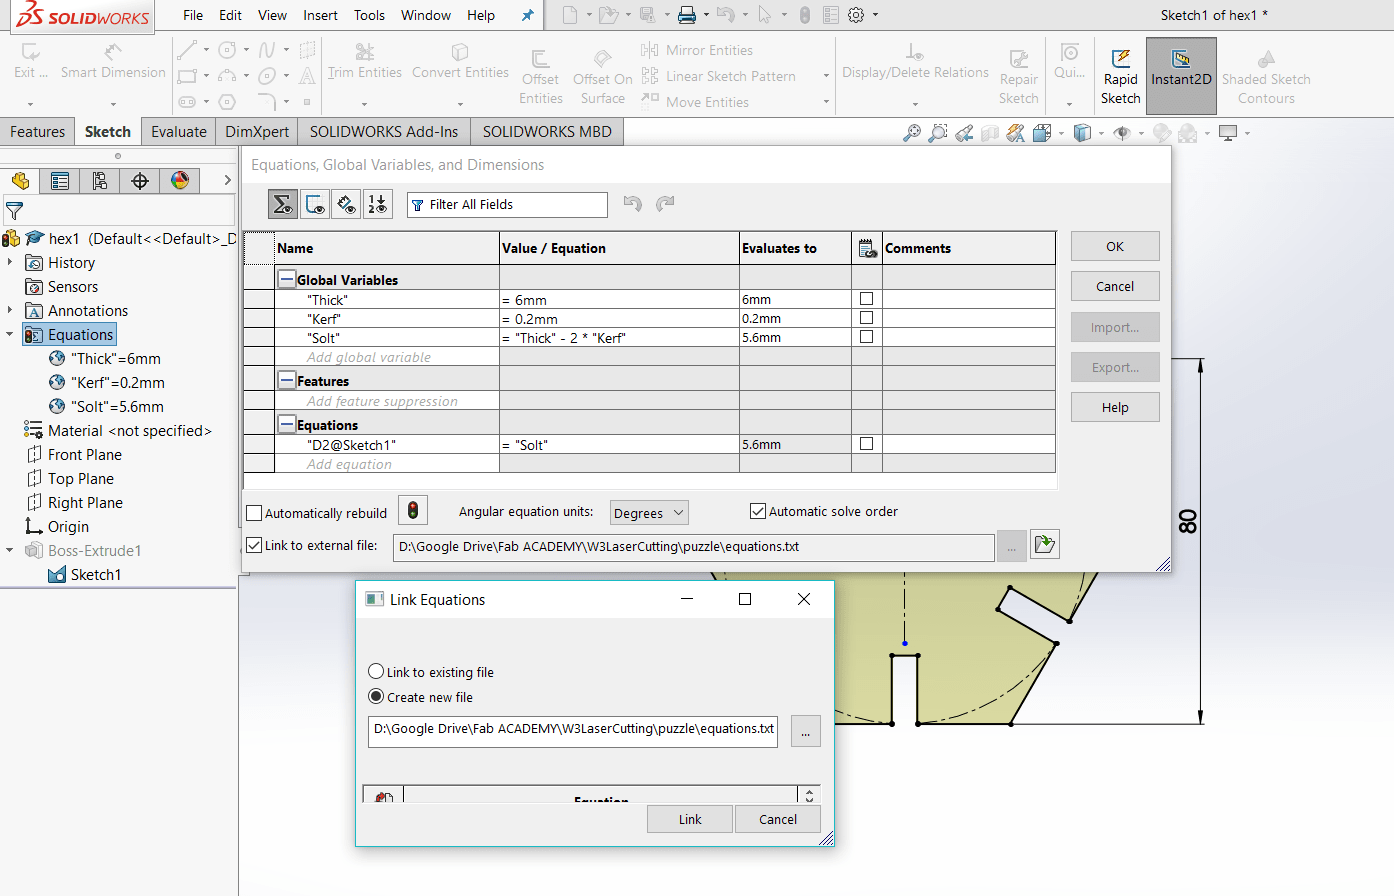Click Cancel in Link Equations dialog
Image resolution: width=1394 pixels, height=896 pixels.
(x=778, y=820)
